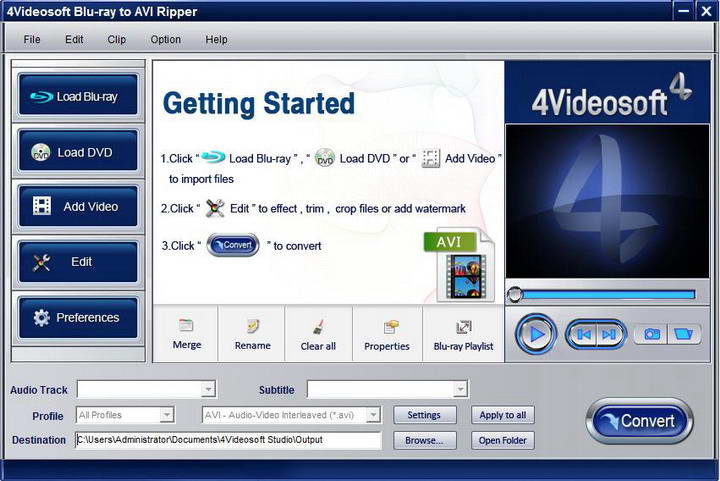Click the preview seek slider handle
Screen dimensions: 720x481
tap(515, 294)
